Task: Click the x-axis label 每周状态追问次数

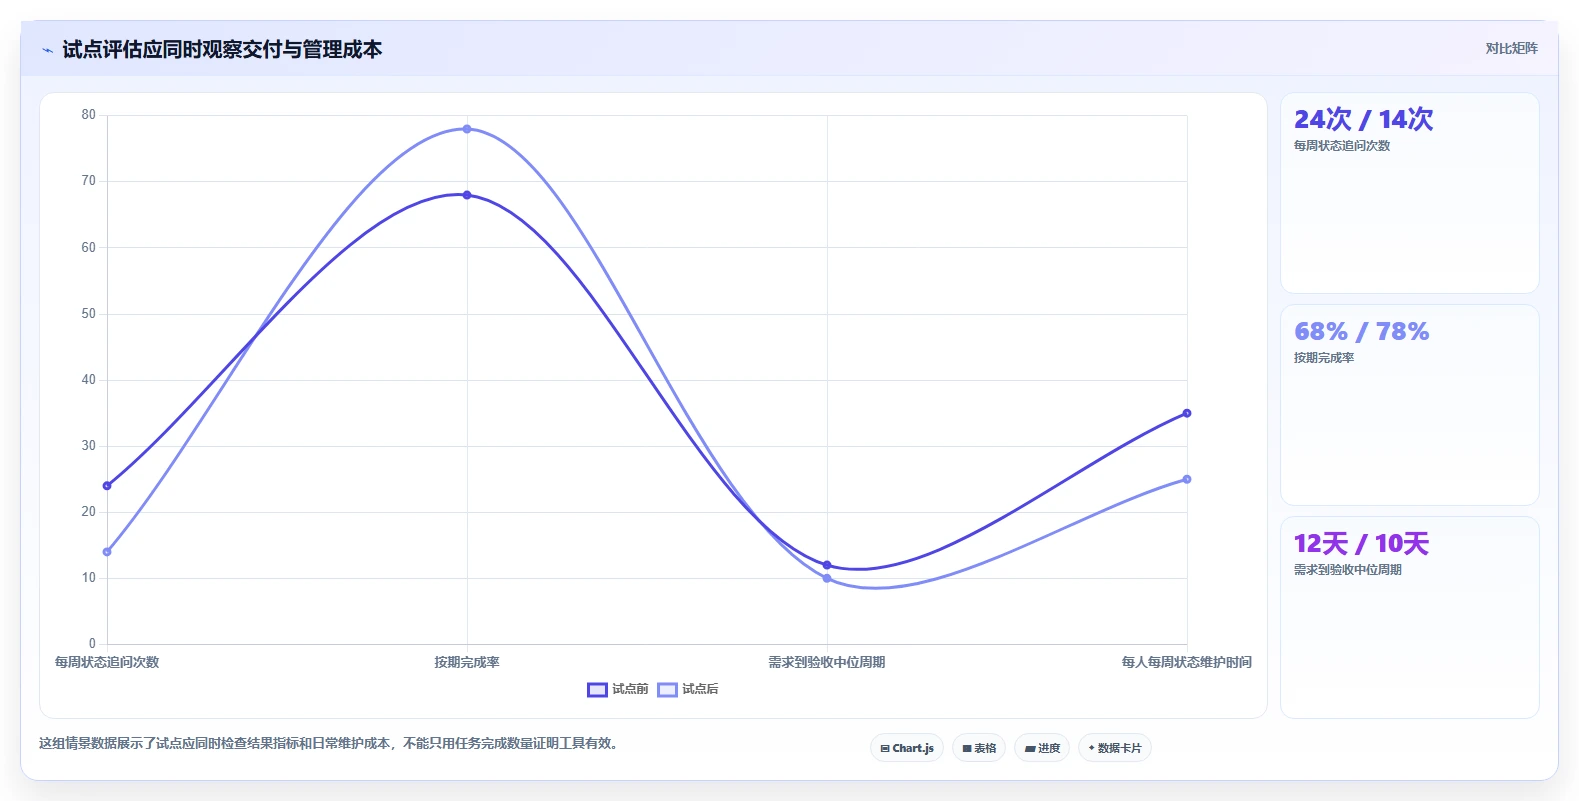Action: point(107,662)
